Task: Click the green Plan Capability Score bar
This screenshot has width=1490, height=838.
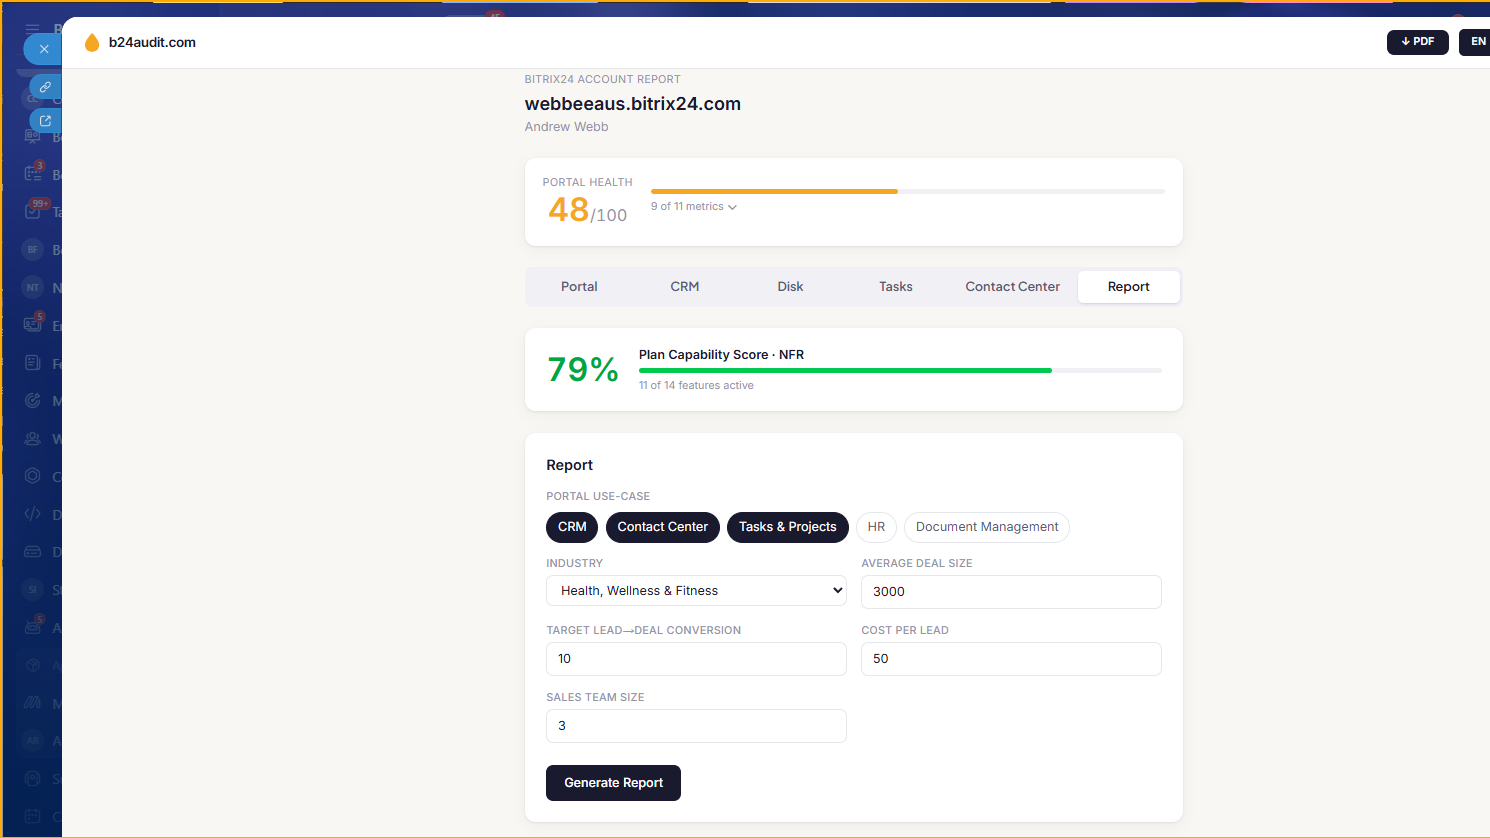Action: point(845,371)
